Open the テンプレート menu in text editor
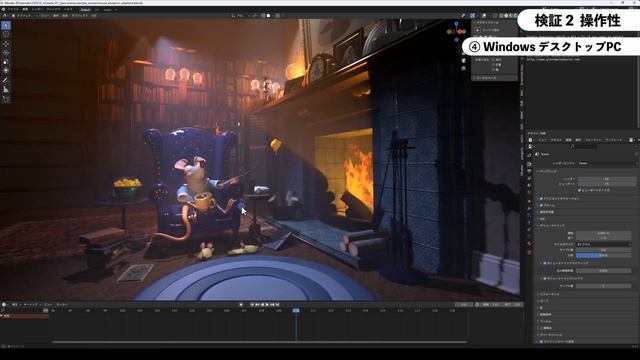Image resolution: width=640 pixels, height=360 pixels. (x=613, y=140)
